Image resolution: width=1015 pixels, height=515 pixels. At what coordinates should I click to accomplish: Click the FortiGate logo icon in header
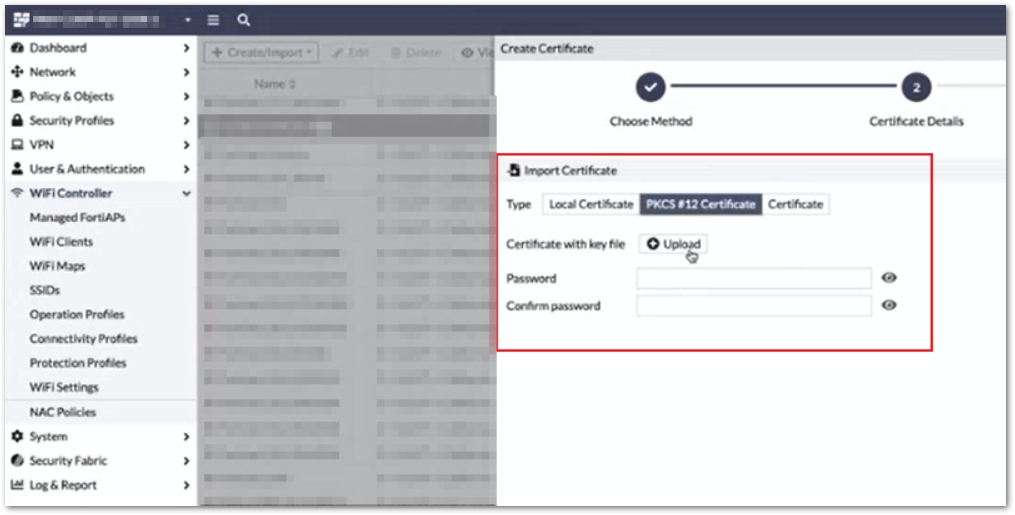[x=21, y=20]
